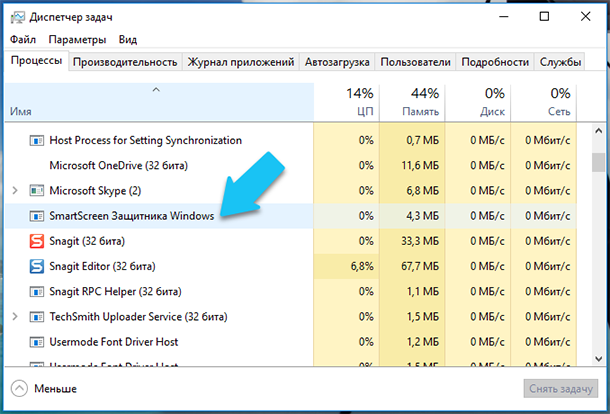Select the Microsoft OneDrive (32 бита) row
This screenshot has height=414, width=610.
pyautogui.click(x=291, y=165)
